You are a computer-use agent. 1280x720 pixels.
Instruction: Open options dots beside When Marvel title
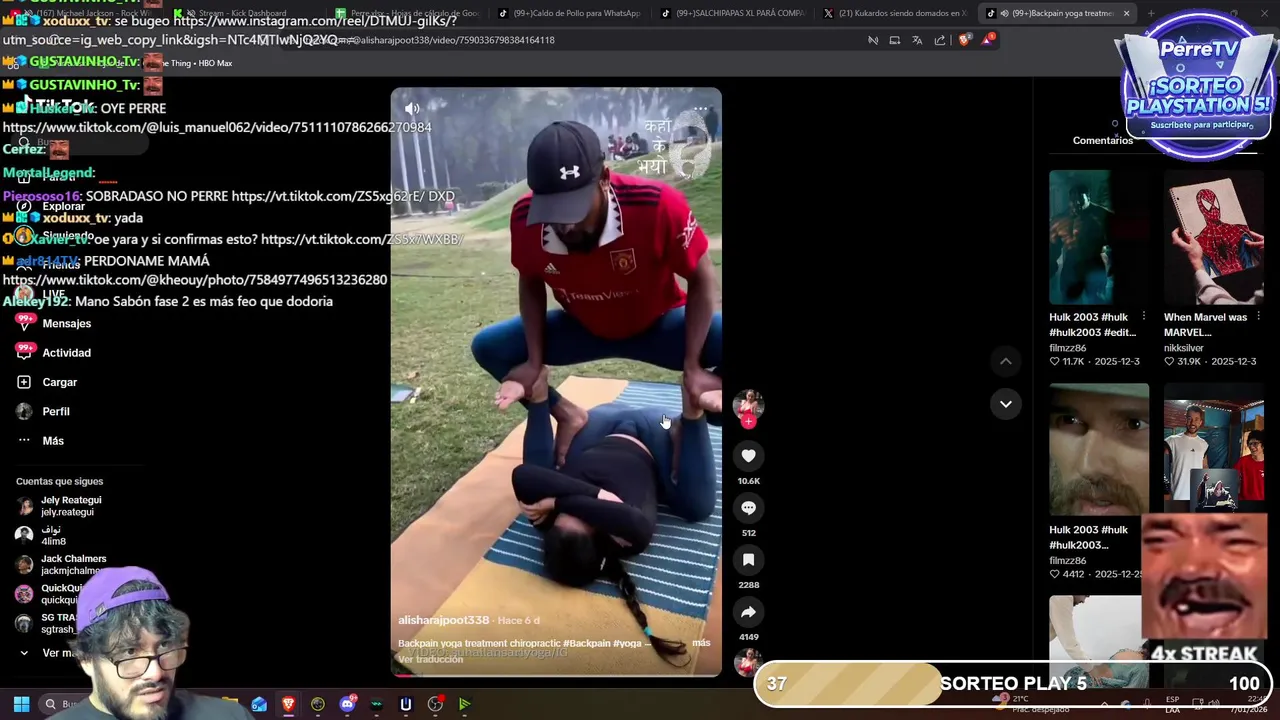[x=1258, y=317]
